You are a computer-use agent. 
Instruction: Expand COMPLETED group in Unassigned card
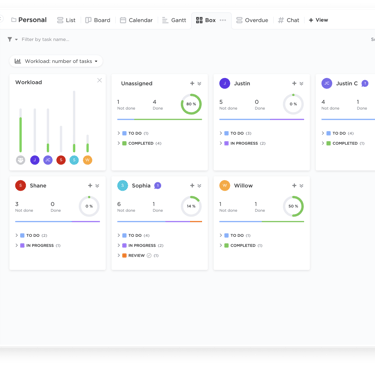tap(119, 143)
